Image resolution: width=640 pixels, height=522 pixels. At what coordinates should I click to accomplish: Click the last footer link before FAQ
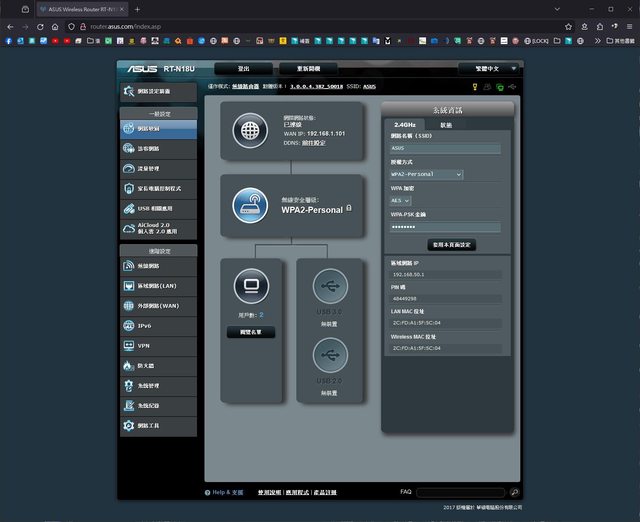(x=325, y=493)
